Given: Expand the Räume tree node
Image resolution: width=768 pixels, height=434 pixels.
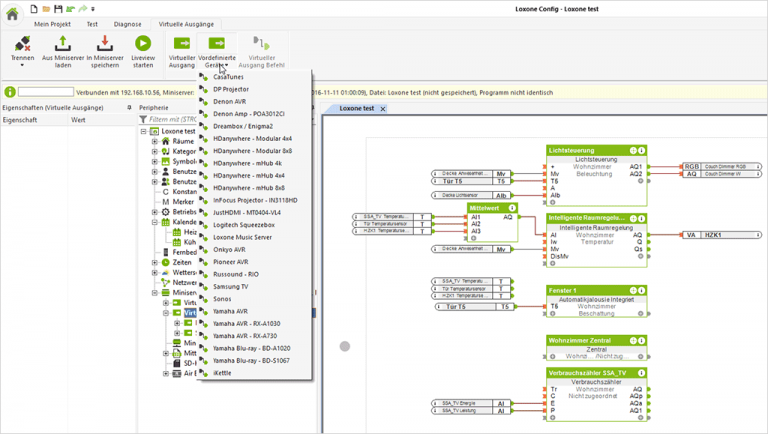Looking at the screenshot, I should (x=155, y=142).
